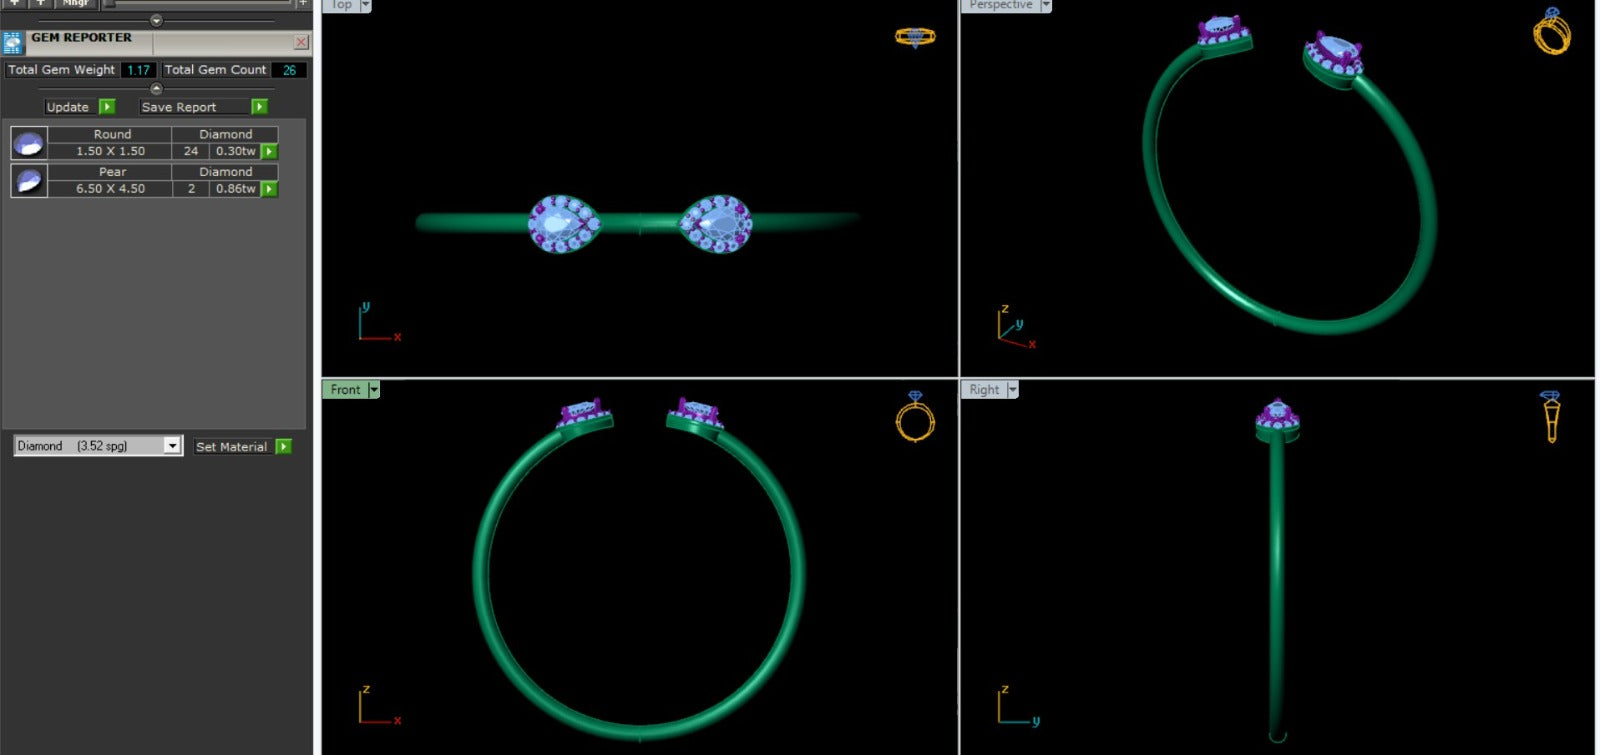1600x755 pixels.
Task: Collapse the section above Gem Reporter
Action: (156, 20)
